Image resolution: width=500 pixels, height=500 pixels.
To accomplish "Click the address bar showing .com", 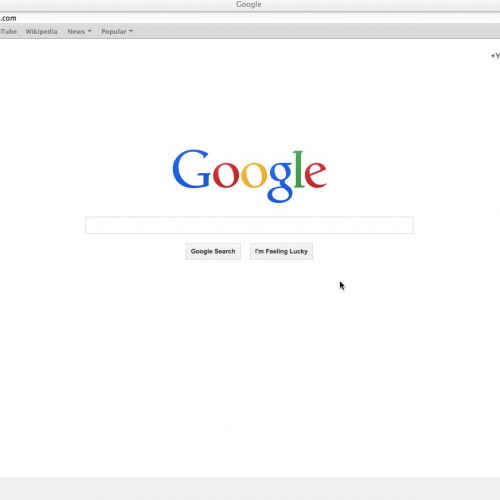I will coord(250,18).
